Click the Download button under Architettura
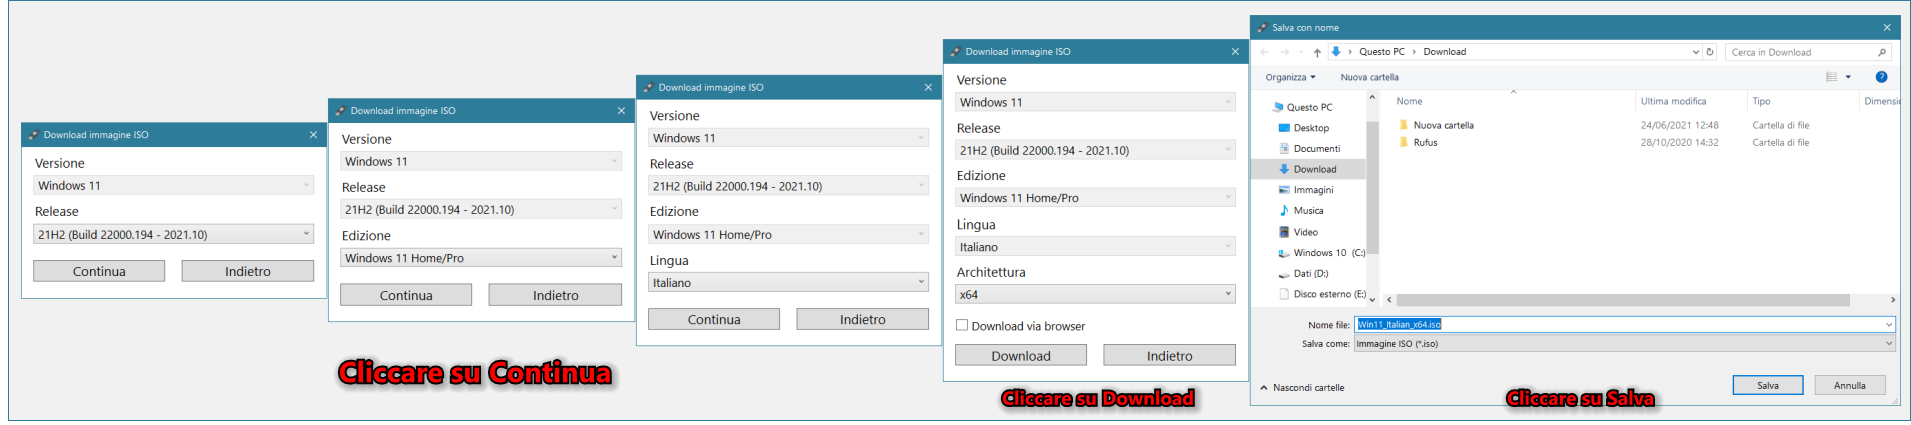 click(x=1021, y=355)
